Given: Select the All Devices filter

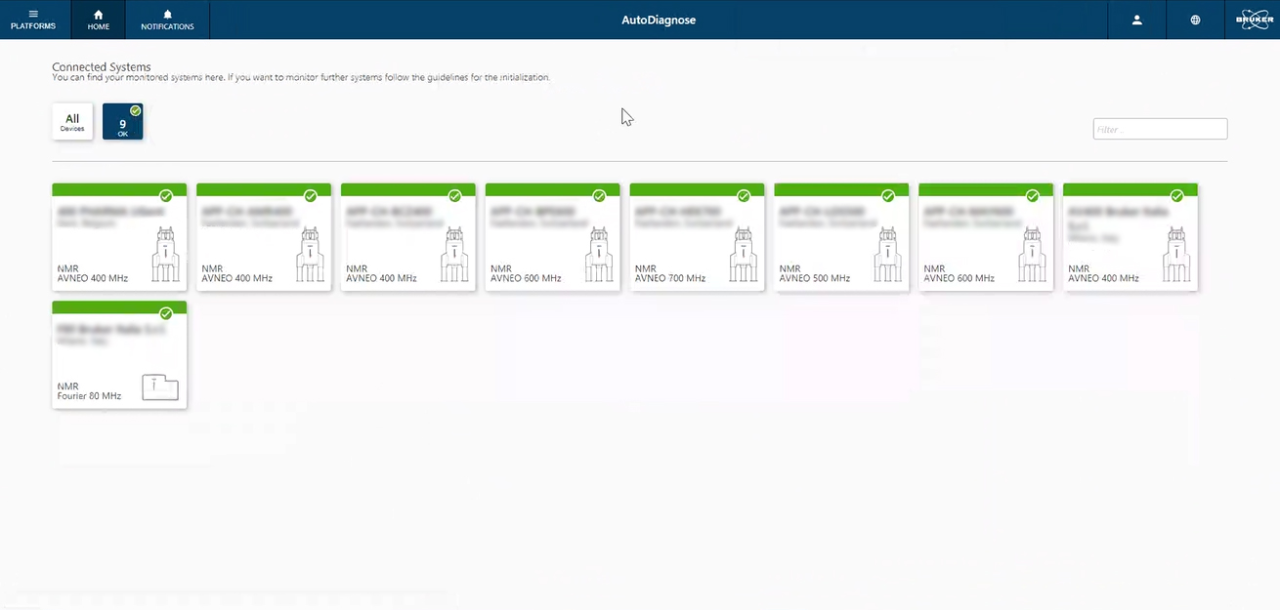Looking at the screenshot, I should tap(72, 122).
